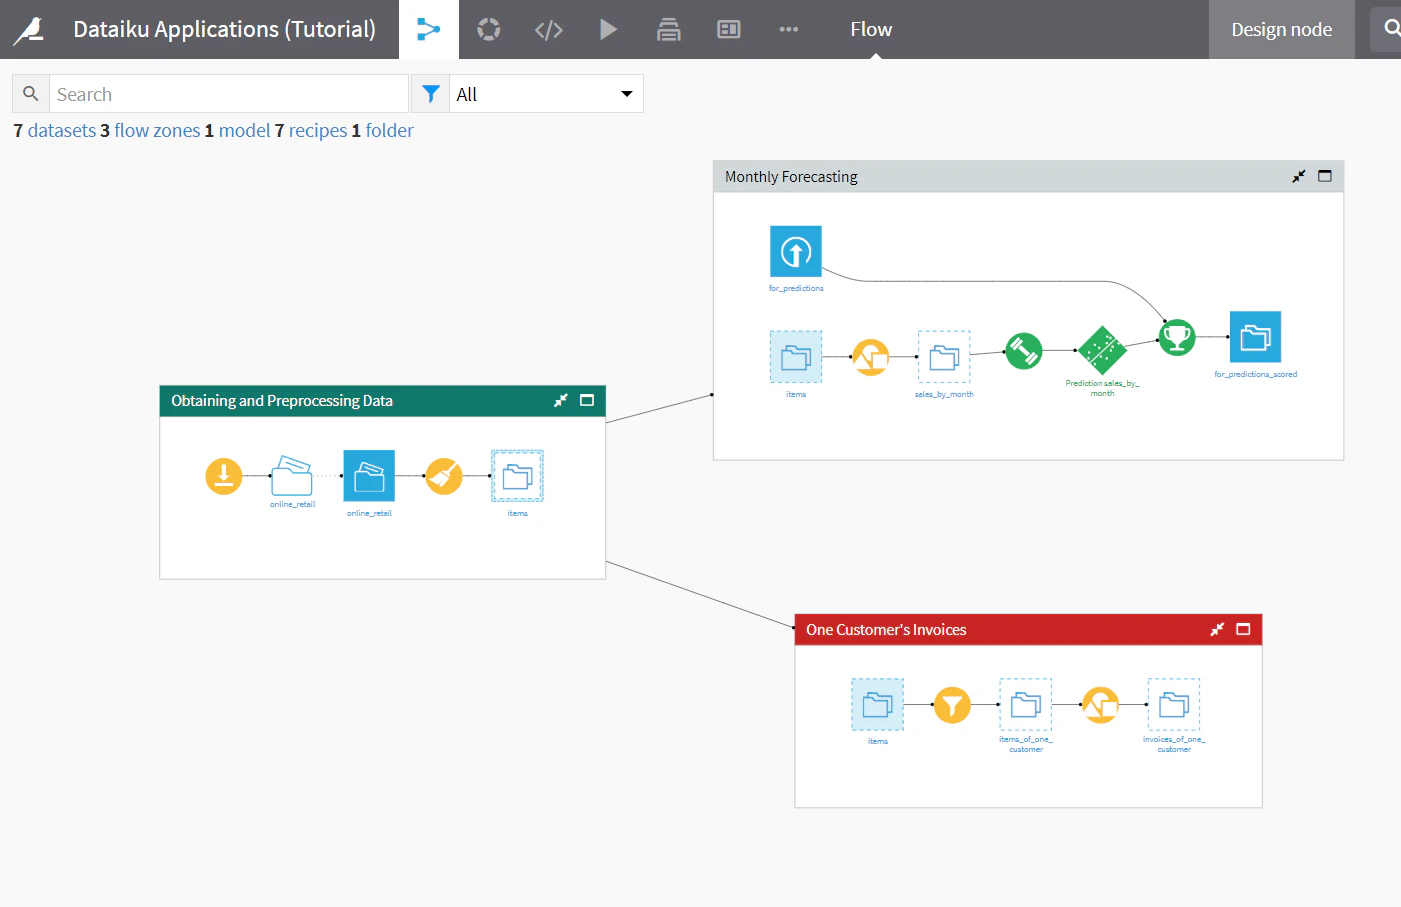The width and height of the screenshot is (1401, 907).
Task: Click the for_predictions_scored label text
Action: (1256, 374)
